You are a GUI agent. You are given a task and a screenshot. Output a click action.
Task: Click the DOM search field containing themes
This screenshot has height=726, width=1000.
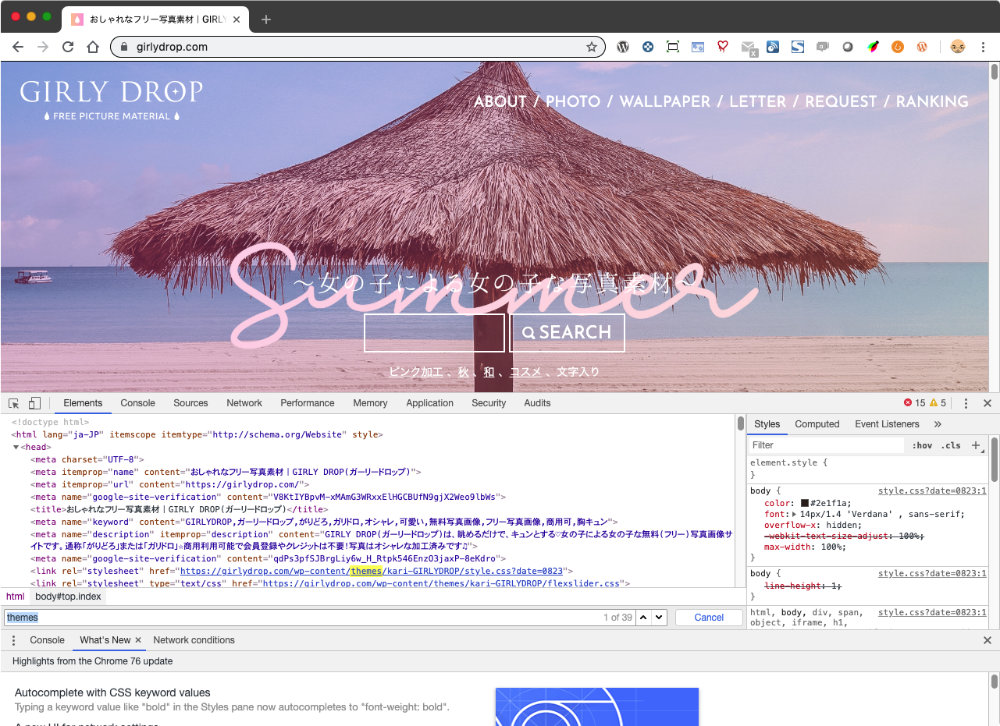click(303, 618)
